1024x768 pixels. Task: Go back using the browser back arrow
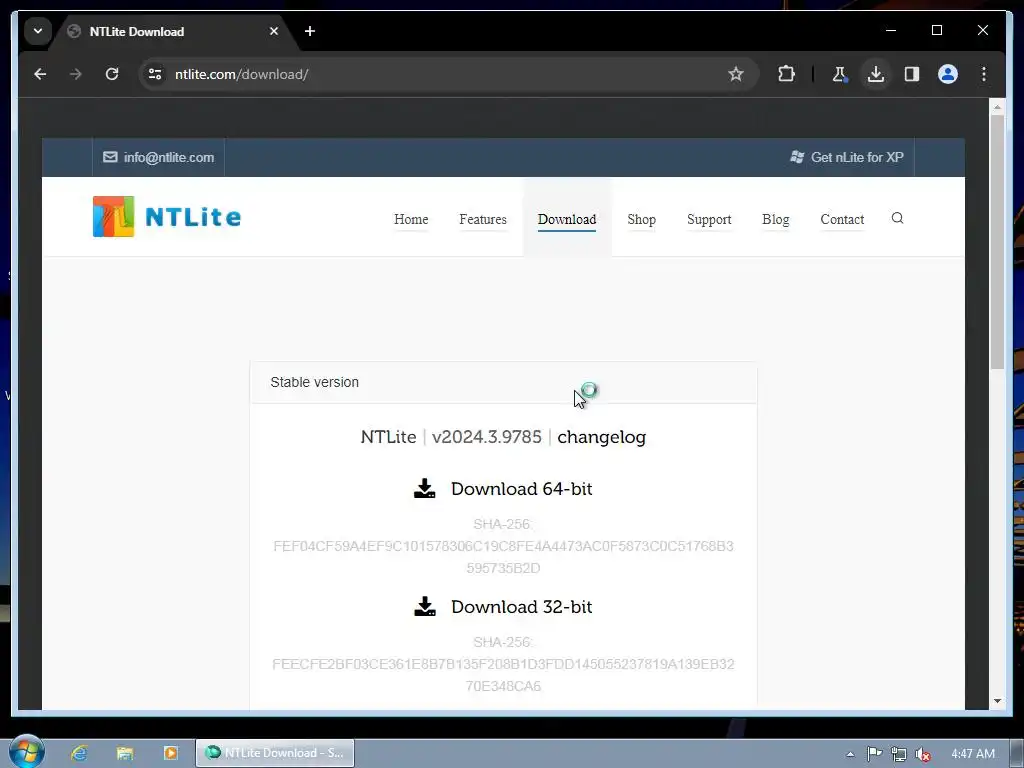(x=40, y=74)
